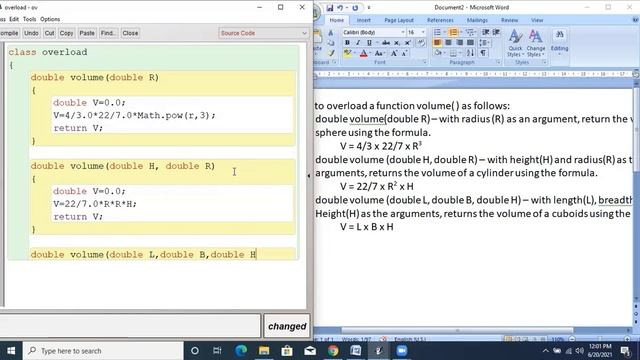Show paragraph marks in Word
The width and height of the screenshot is (640, 360).
point(483,53)
